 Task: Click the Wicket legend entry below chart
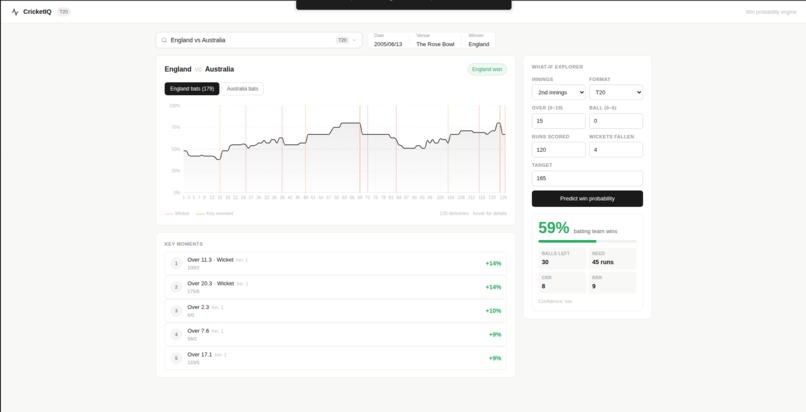[177, 213]
